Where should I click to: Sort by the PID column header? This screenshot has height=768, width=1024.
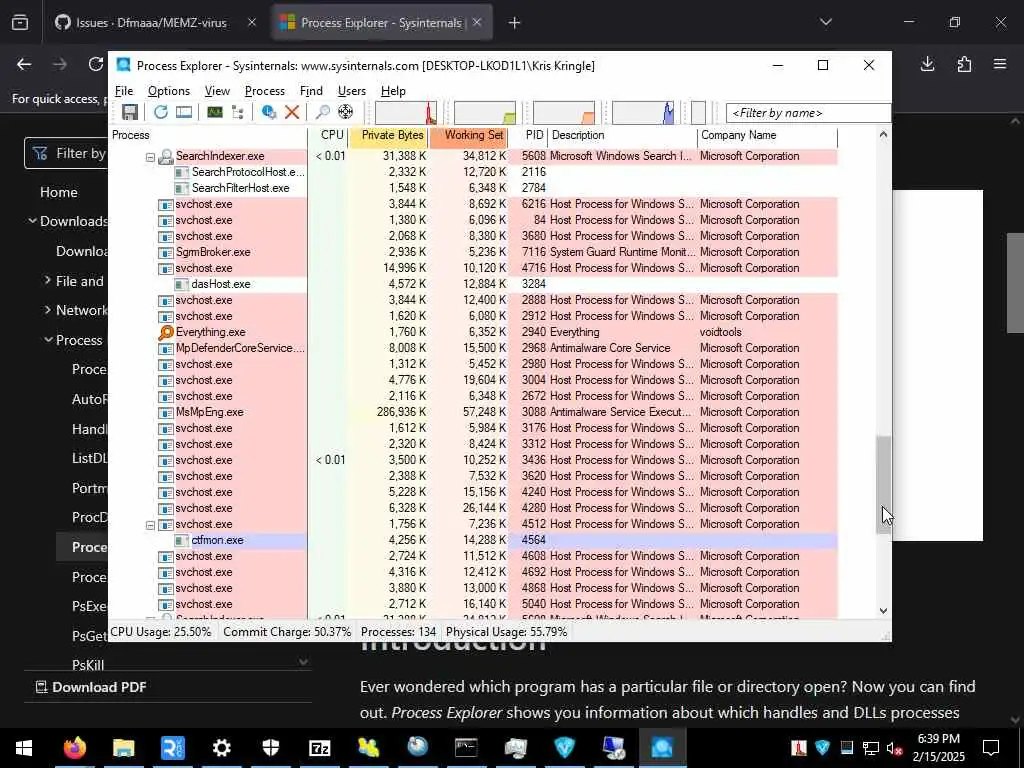click(528, 135)
